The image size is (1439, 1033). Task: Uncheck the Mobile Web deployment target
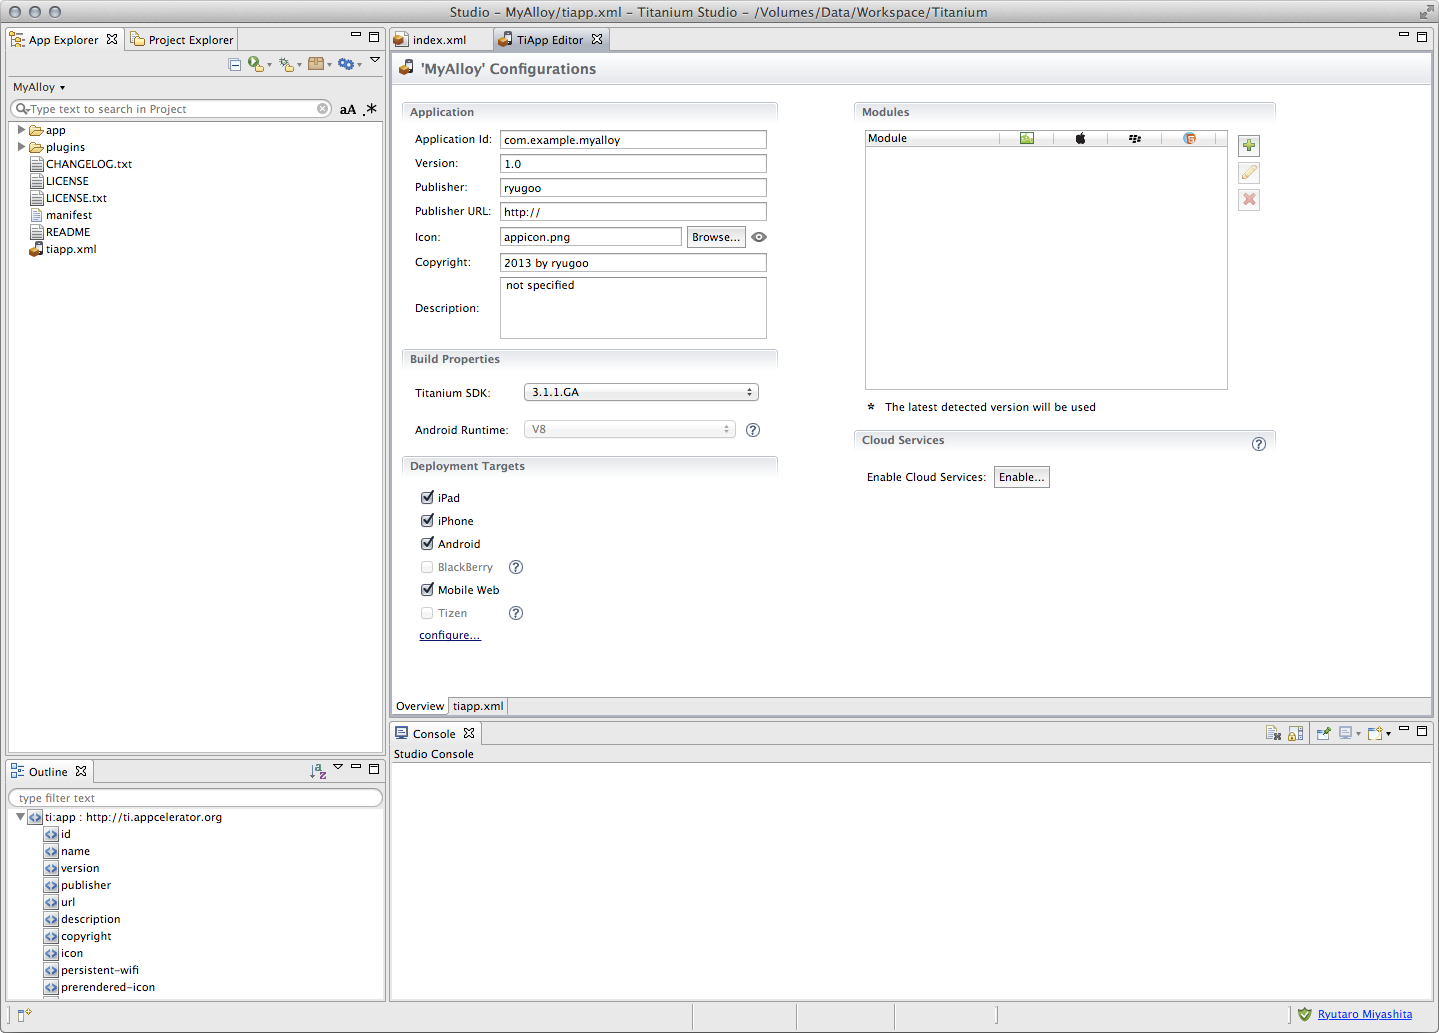[x=427, y=589]
